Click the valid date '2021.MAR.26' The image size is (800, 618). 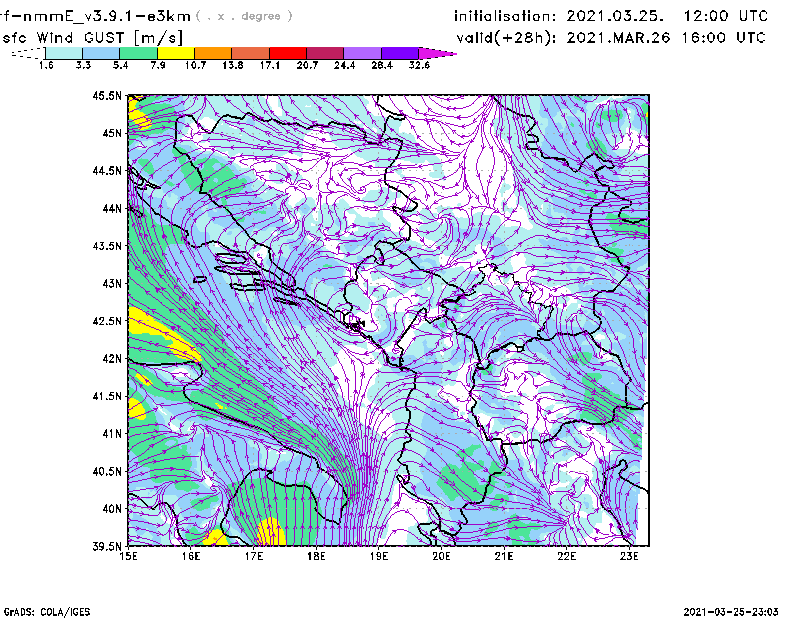pos(618,38)
